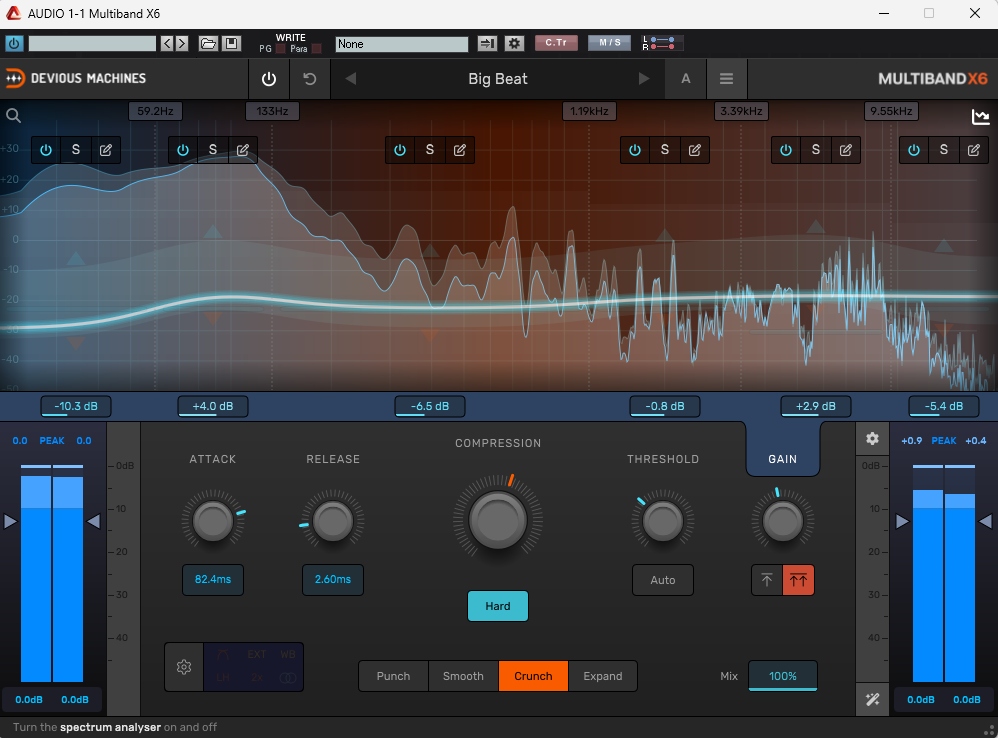
Task: Open the settings gear above the output meter
Action: (x=872, y=438)
